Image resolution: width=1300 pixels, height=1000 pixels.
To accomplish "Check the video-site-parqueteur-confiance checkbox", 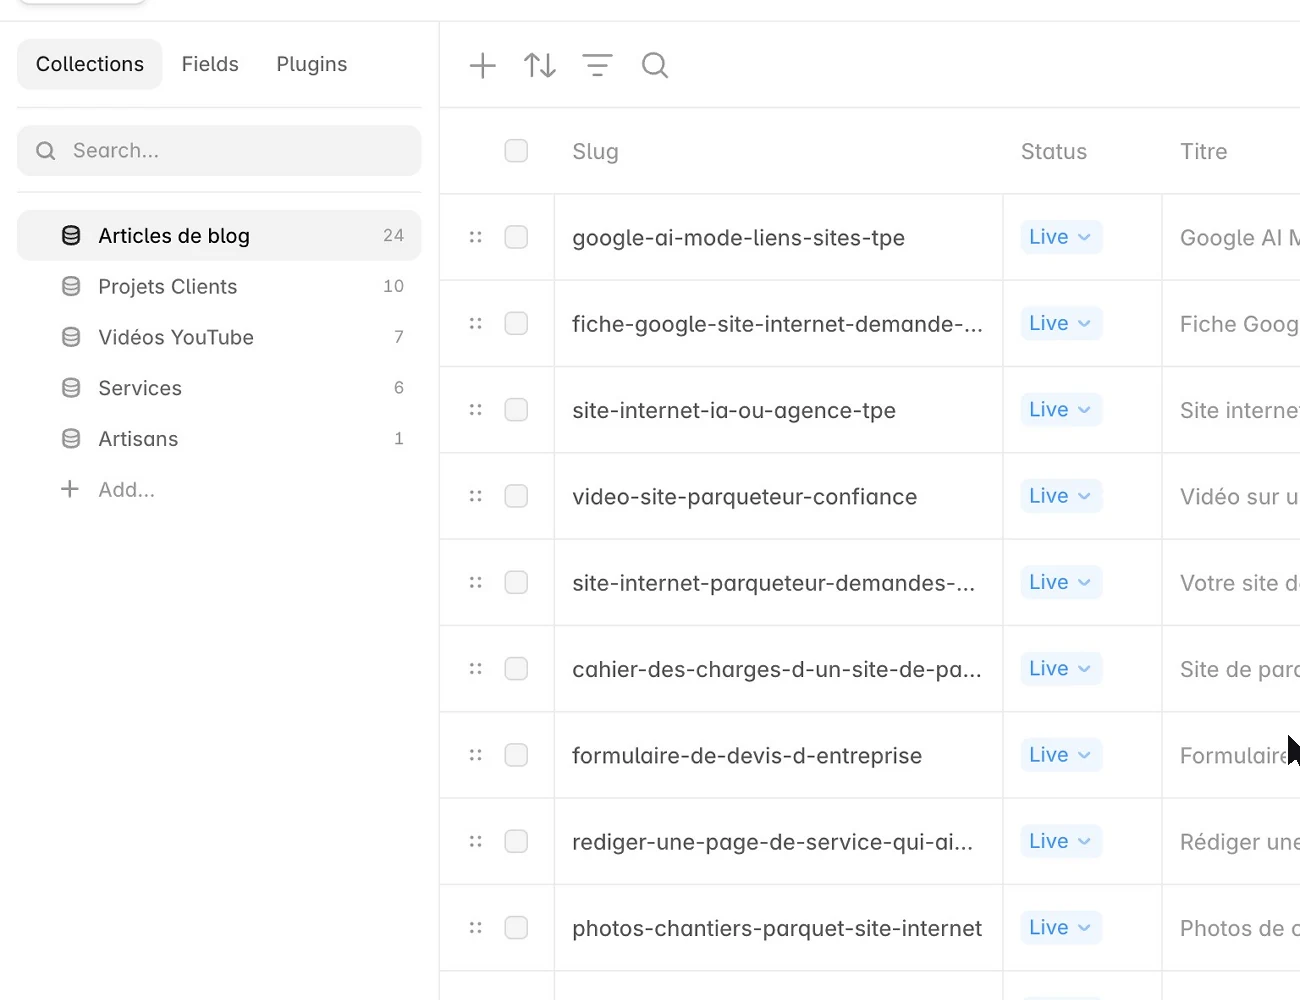I will 516,496.
